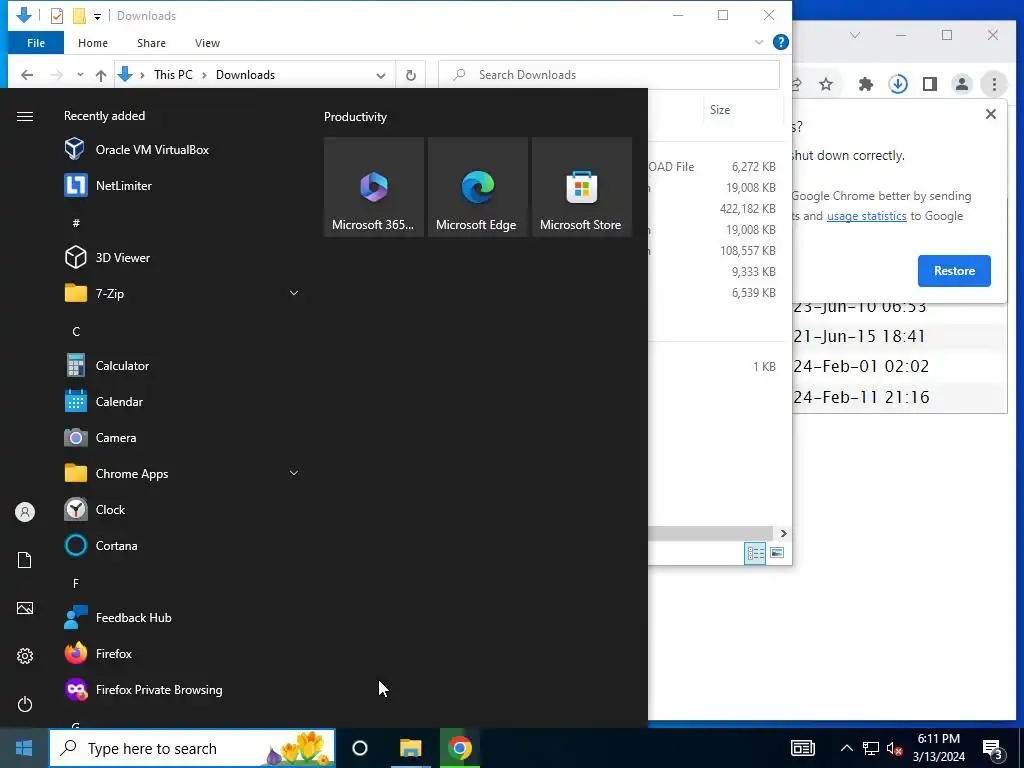Open Documents from Start sidebar
The width and height of the screenshot is (1024, 768).
[25, 560]
